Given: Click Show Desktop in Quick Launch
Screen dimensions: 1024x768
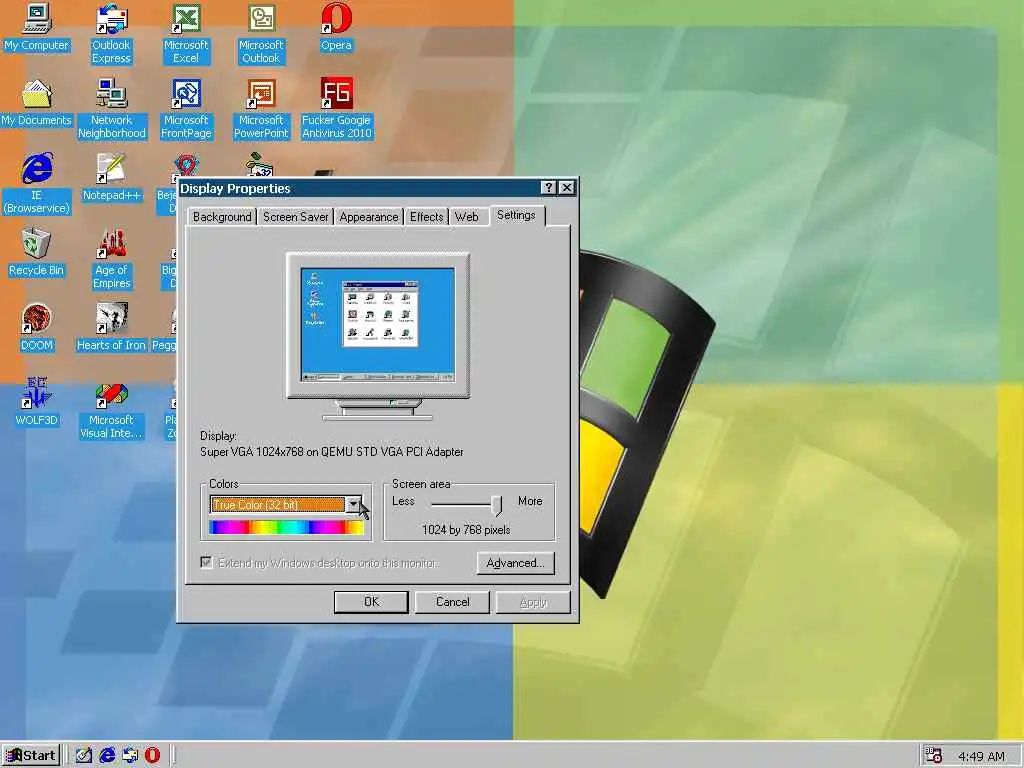Looking at the screenshot, I should [x=84, y=756].
